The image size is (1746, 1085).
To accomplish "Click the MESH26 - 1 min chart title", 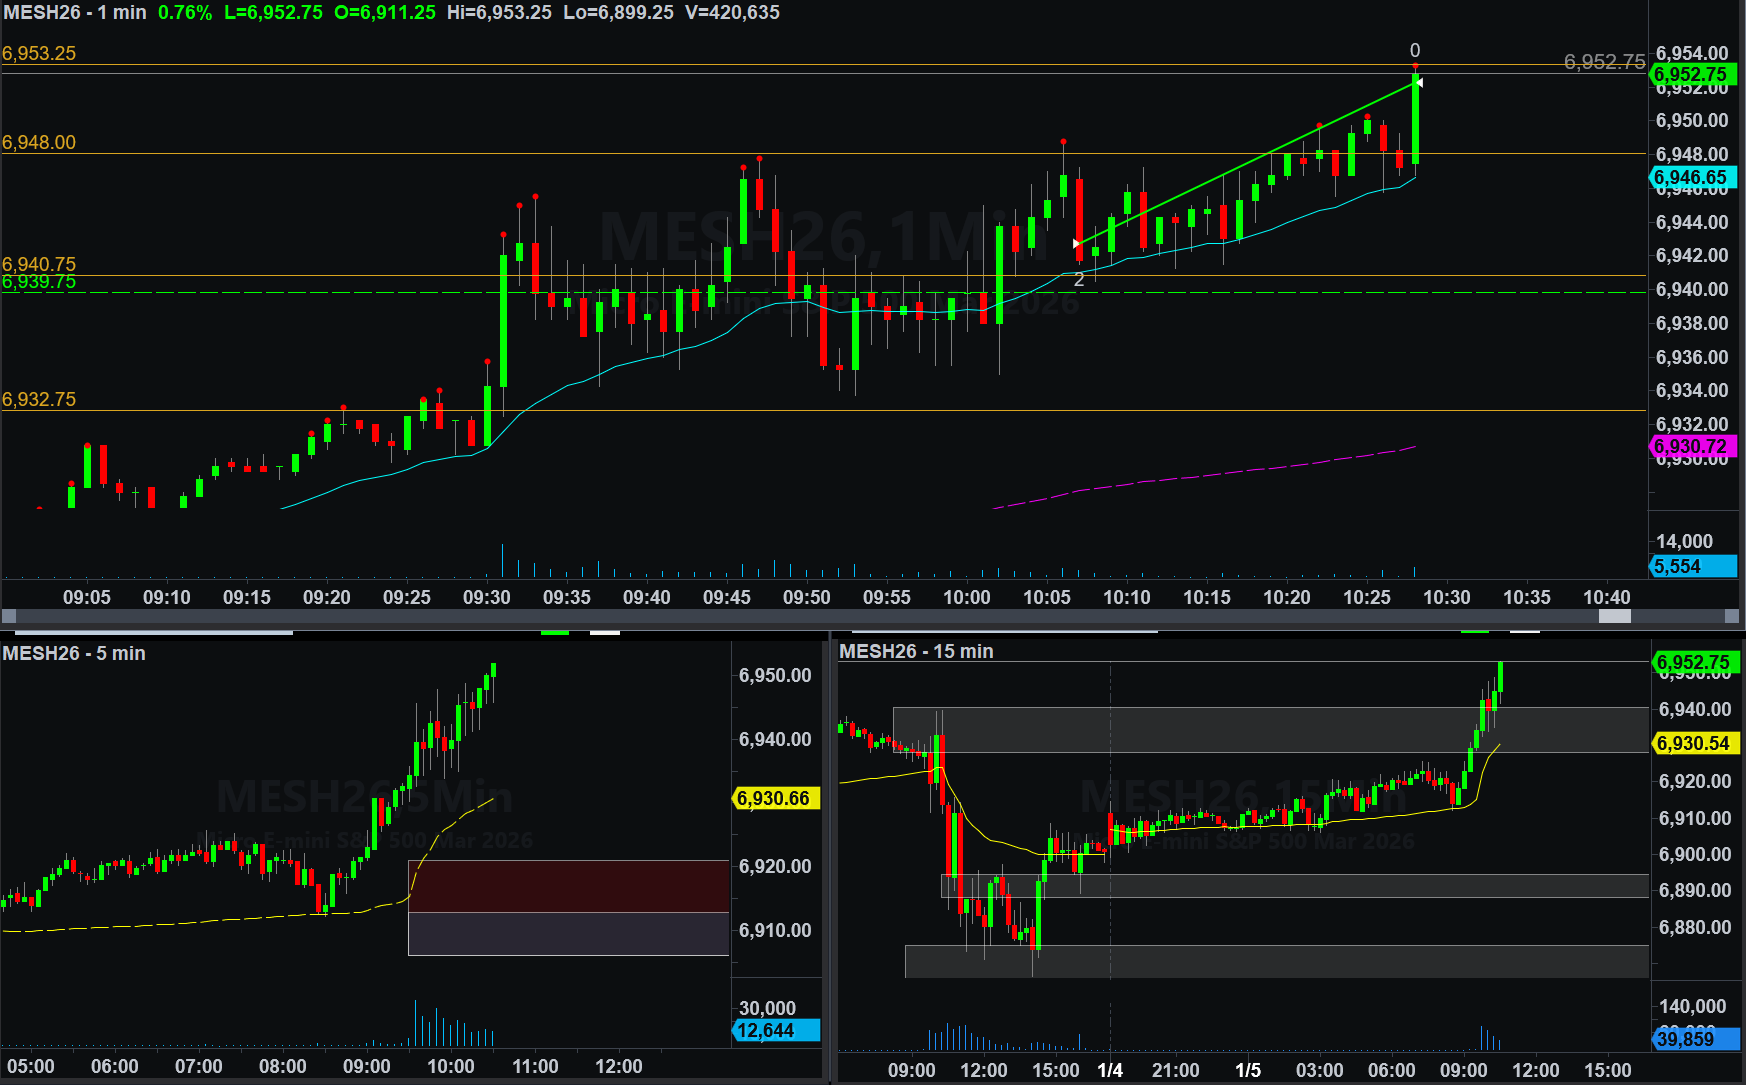I will [75, 13].
